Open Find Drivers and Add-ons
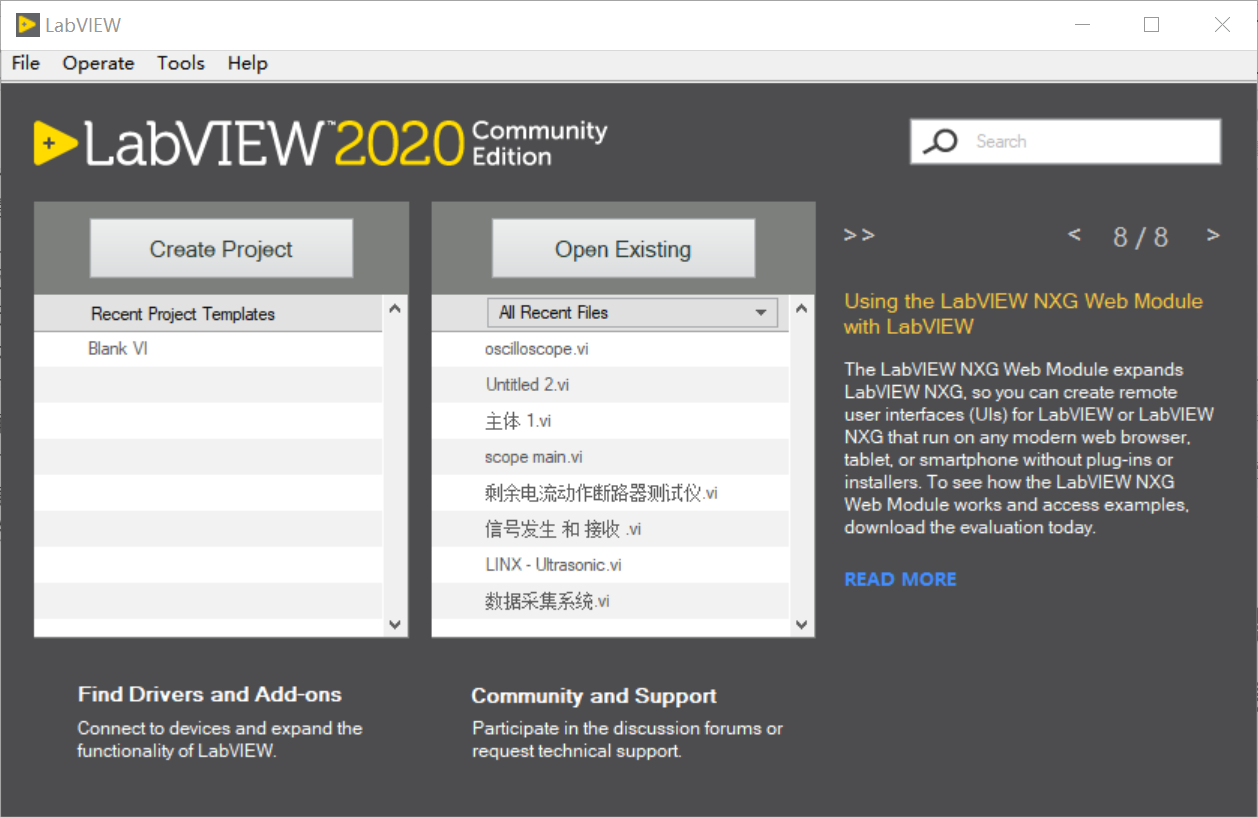This screenshot has width=1258, height=817. click(x=209, y=694)
